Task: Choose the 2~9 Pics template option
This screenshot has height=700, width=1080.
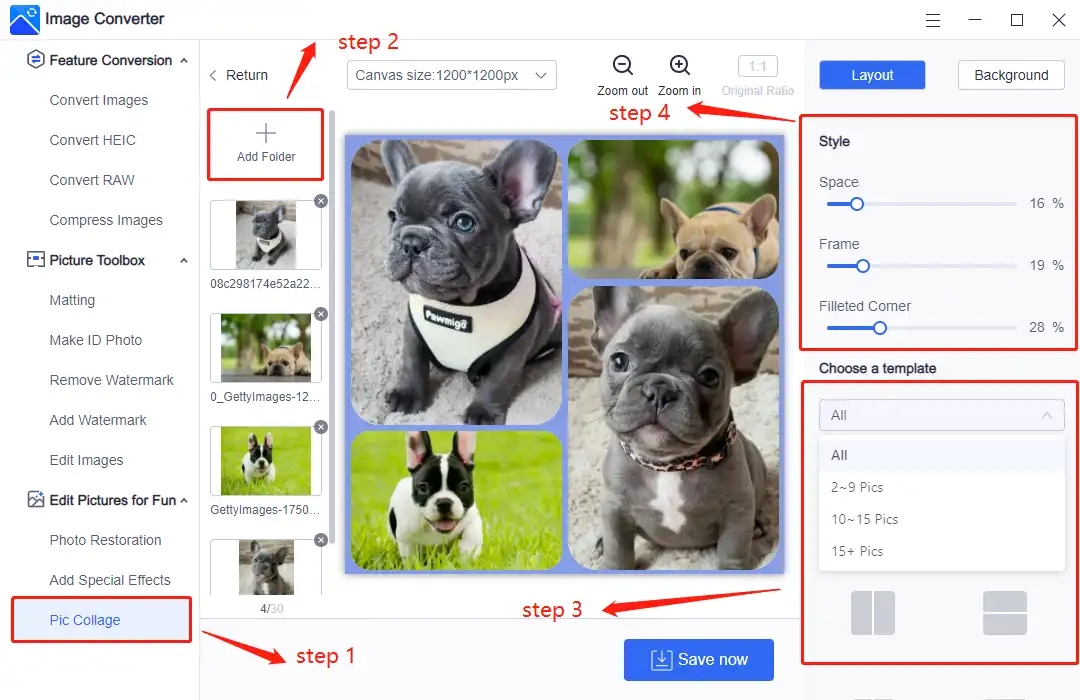Action: coord(862,487)
